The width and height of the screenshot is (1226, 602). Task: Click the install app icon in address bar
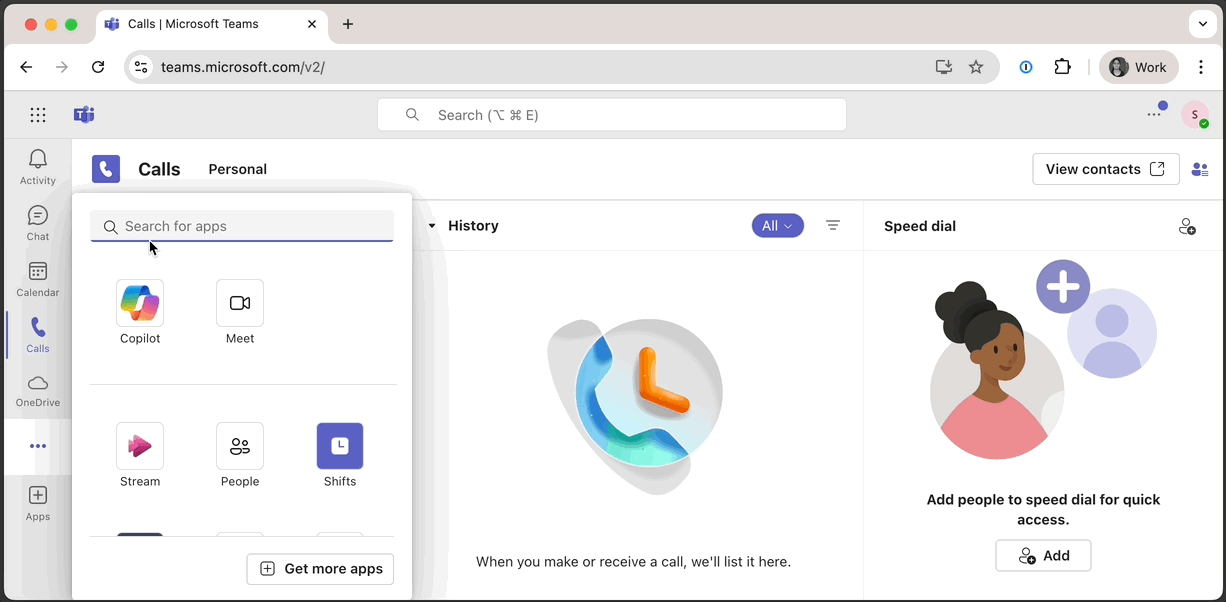(x=944, y=67)
